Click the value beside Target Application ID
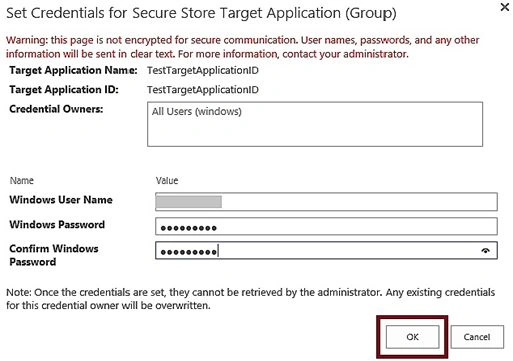The width and height of the screenshot is (513, 361). click(203, 90)
